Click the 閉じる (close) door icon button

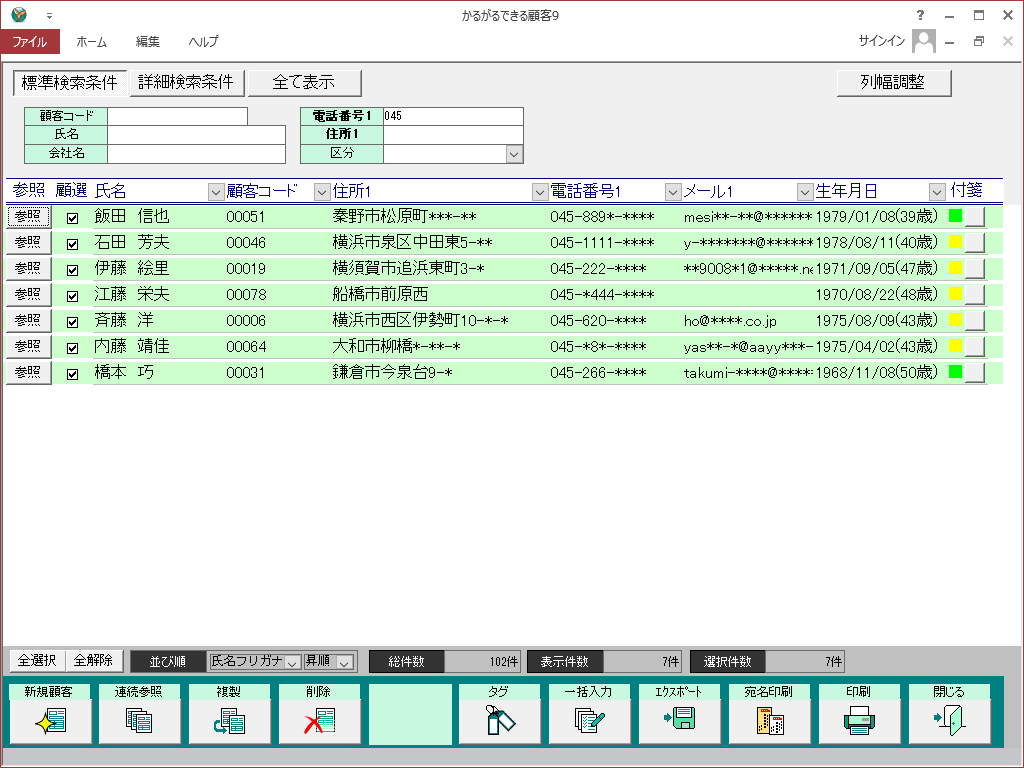pyautogui.click(x=950, y=713)
